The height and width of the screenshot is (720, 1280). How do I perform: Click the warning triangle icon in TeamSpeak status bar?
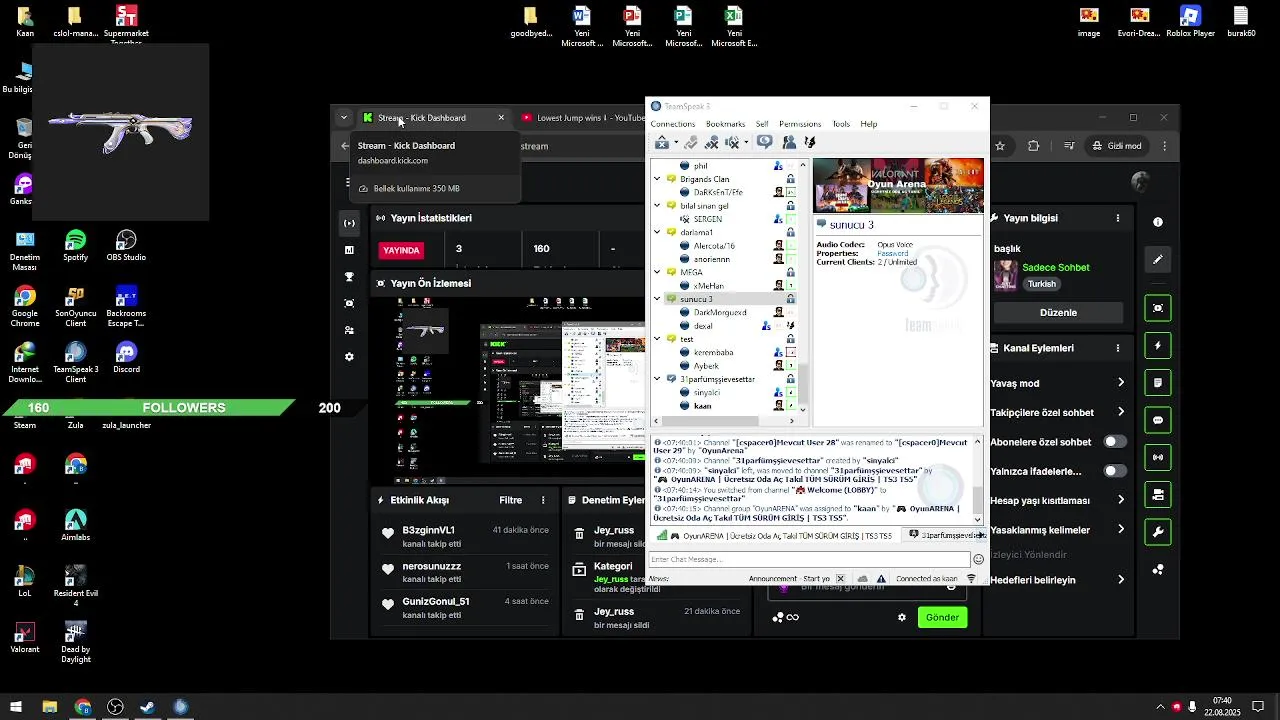click(x=881, y=579)
